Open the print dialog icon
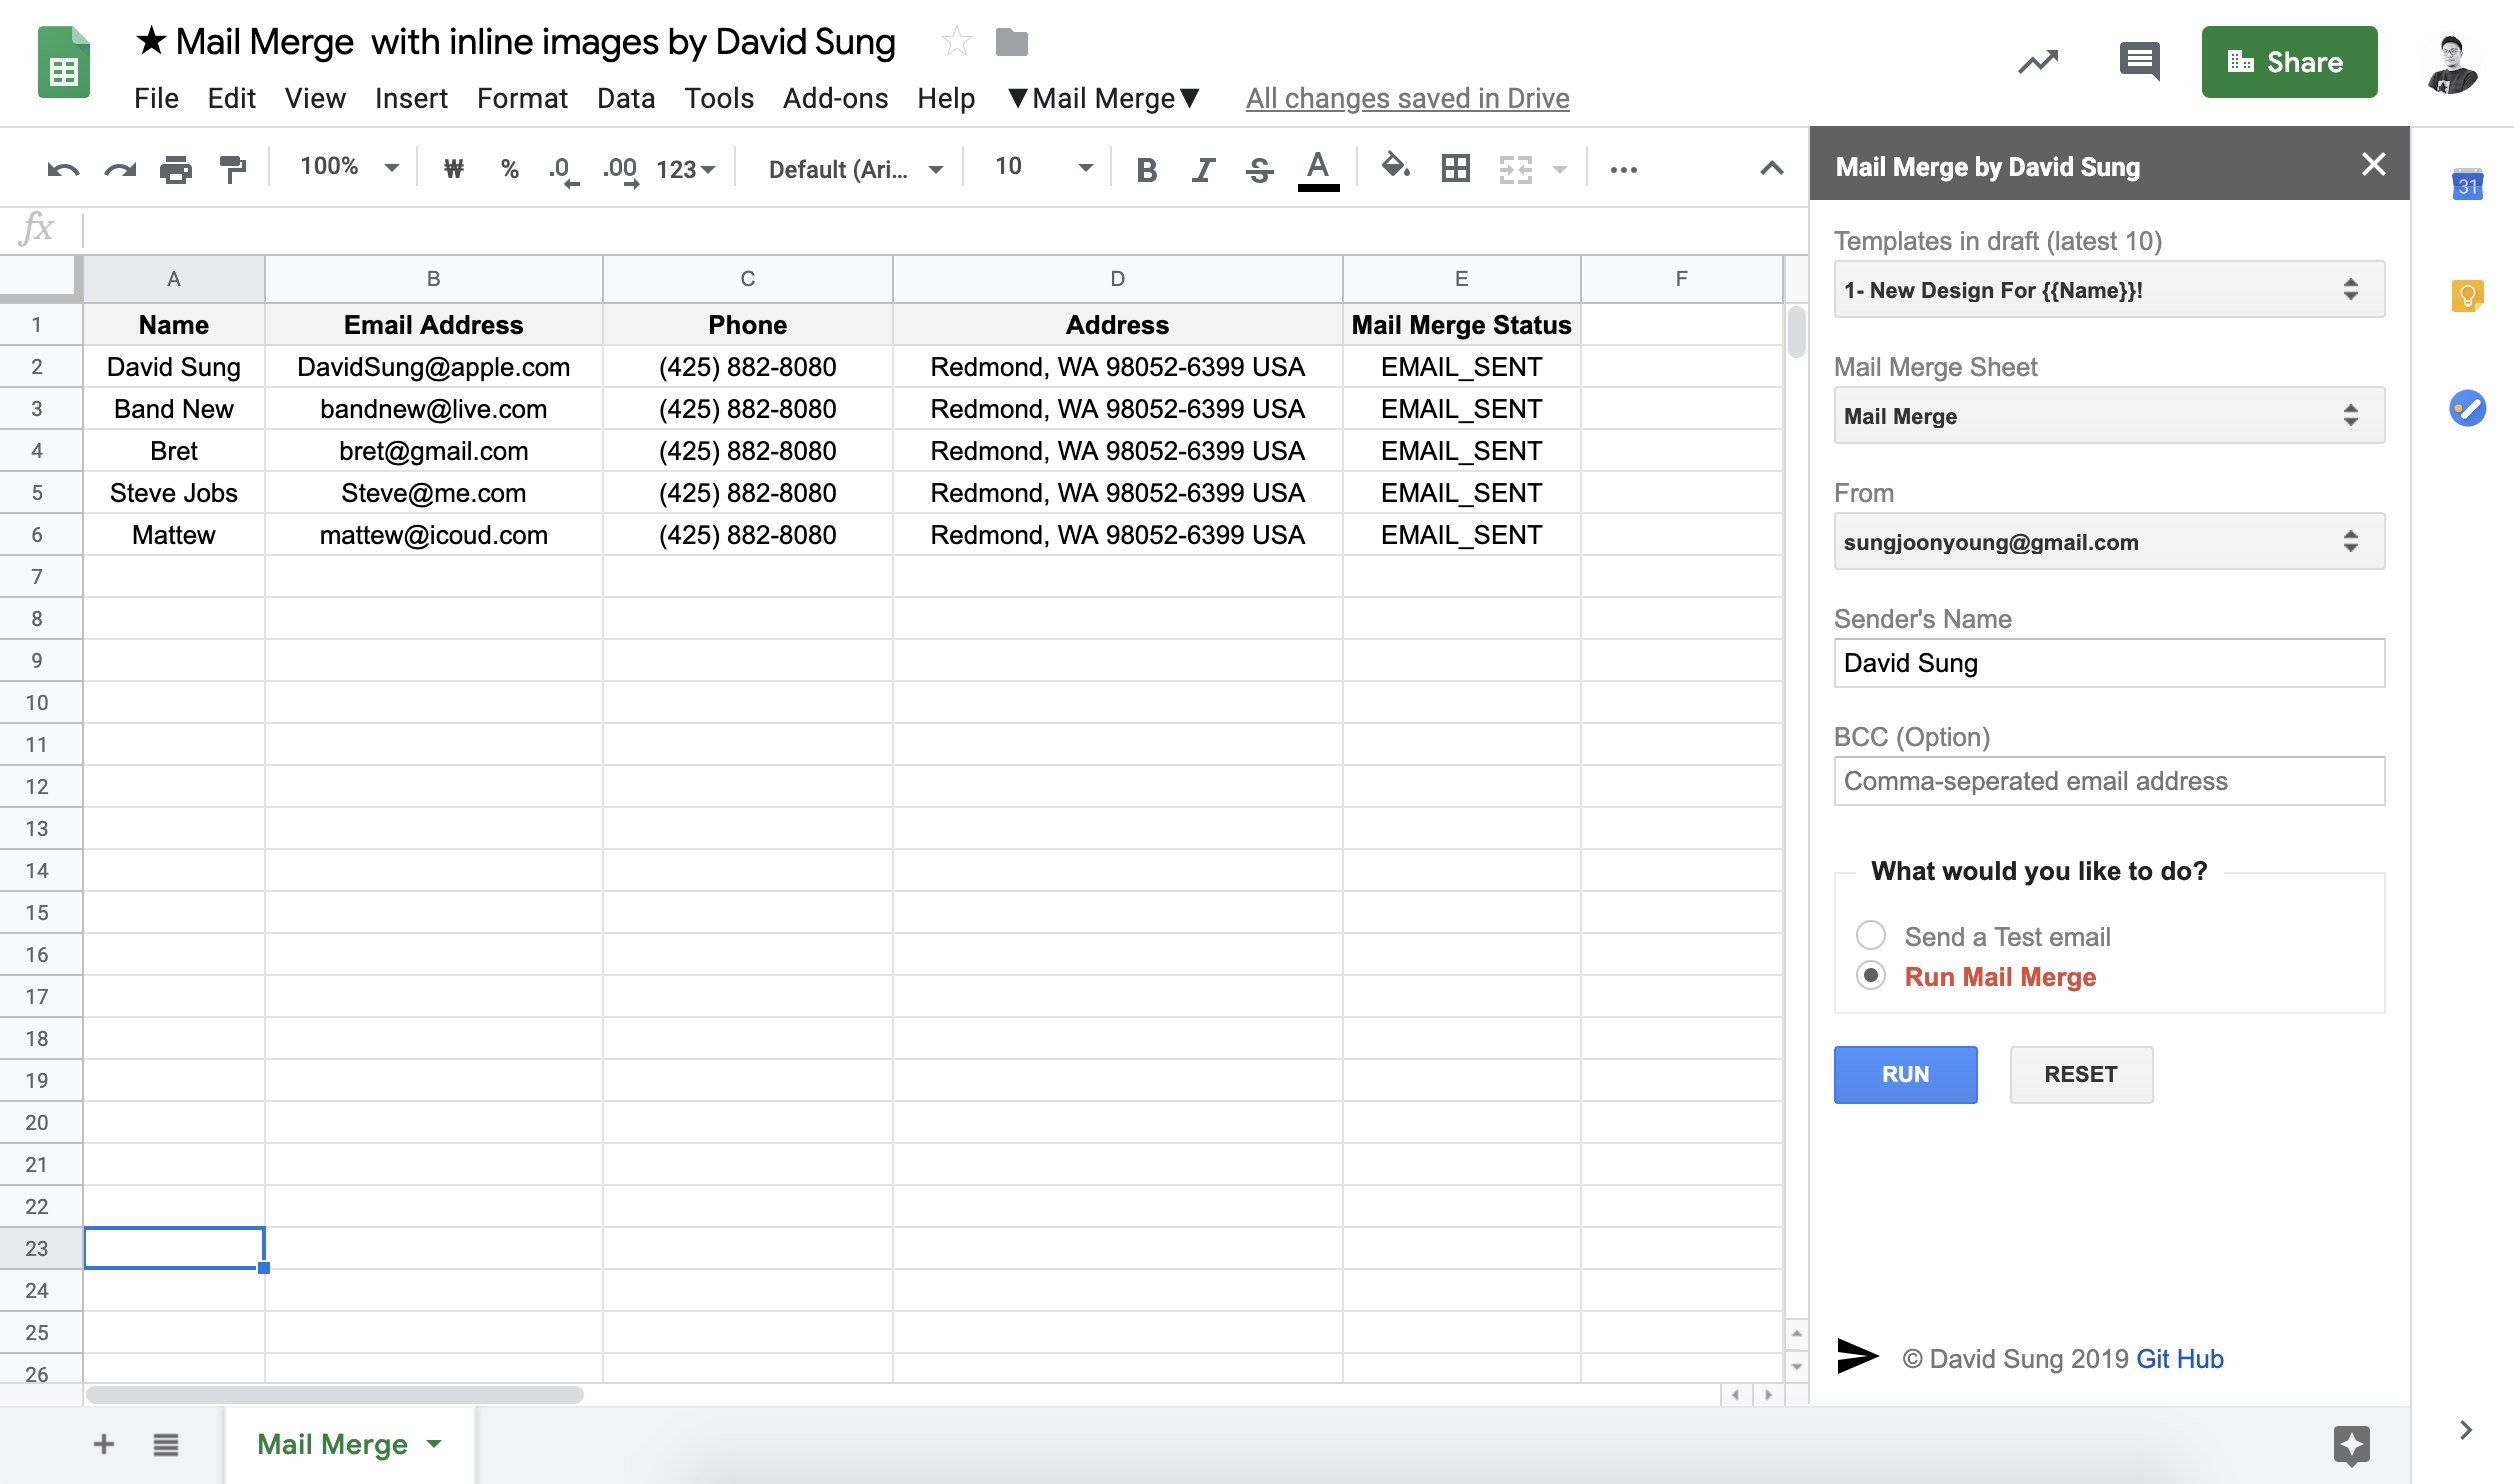The height and width of the screenshot is (1484, 2514). click(x=175, y=167)
